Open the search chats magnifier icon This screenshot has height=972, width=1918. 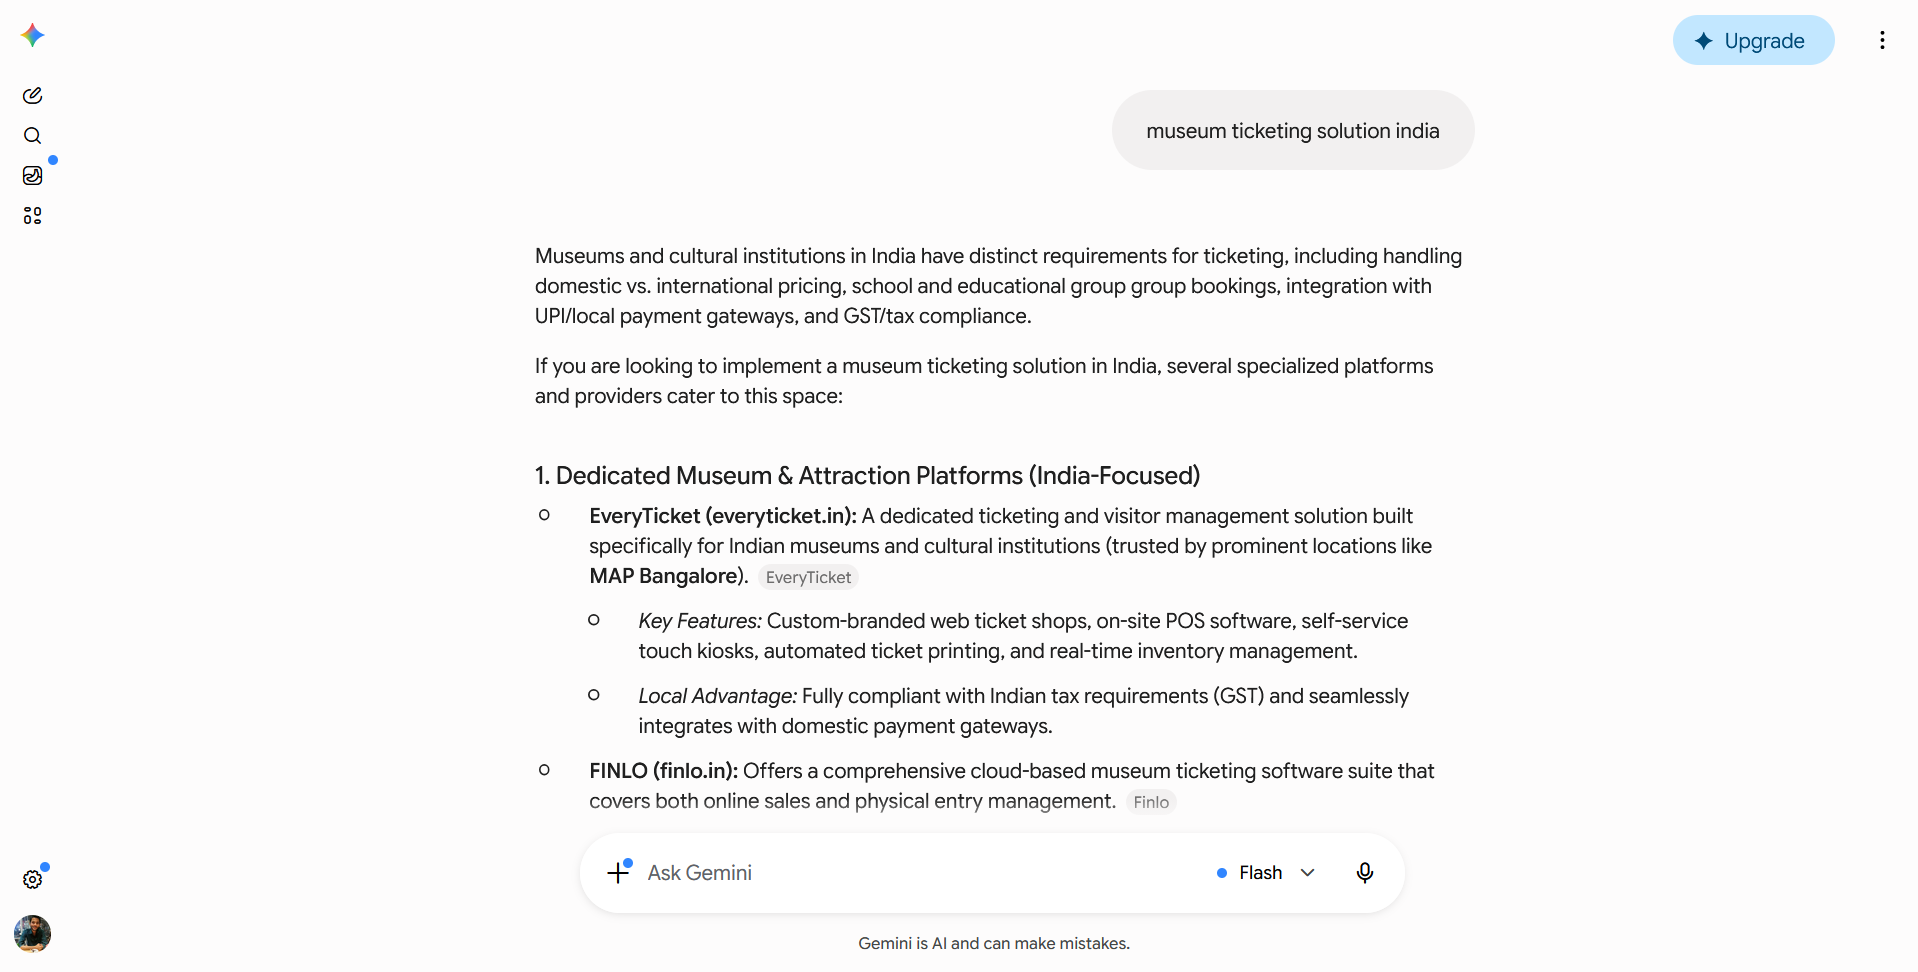click(x=32, y=136)
